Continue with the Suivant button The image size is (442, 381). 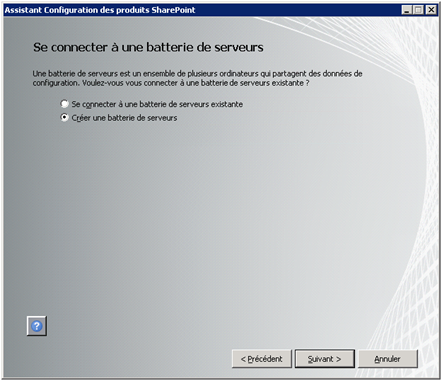325,359
